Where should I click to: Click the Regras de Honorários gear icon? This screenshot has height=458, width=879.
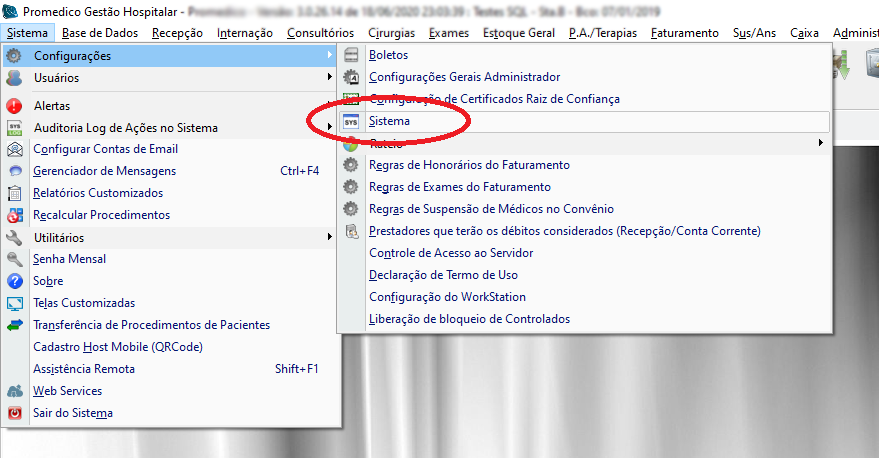click(351, 165)
